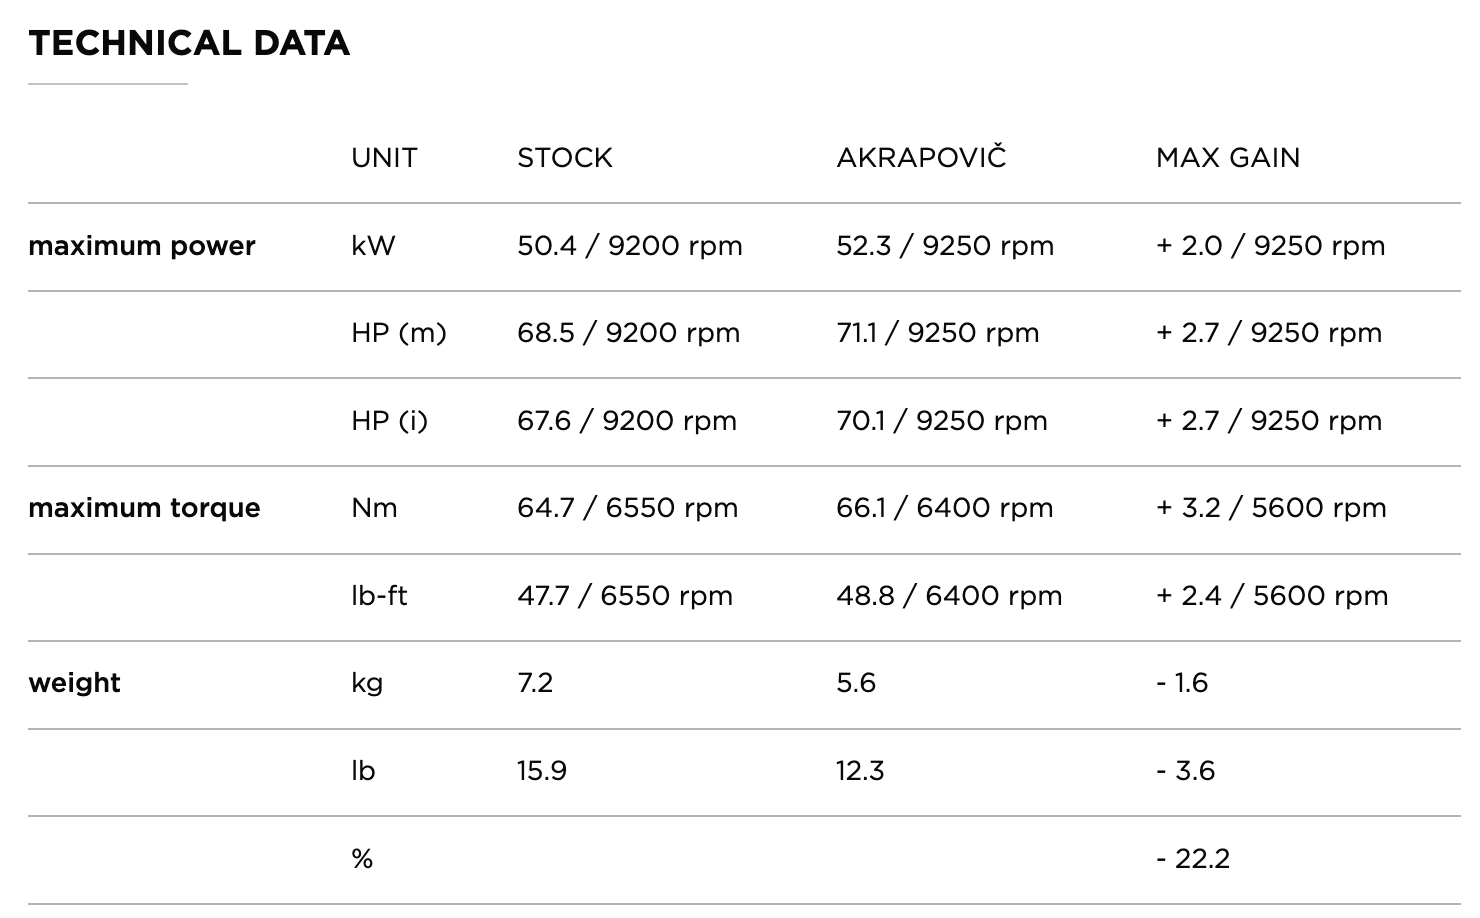
Task: Click the Akrapovič kW value 52.3 / 9250 rpm
Action: coord(945,246)
